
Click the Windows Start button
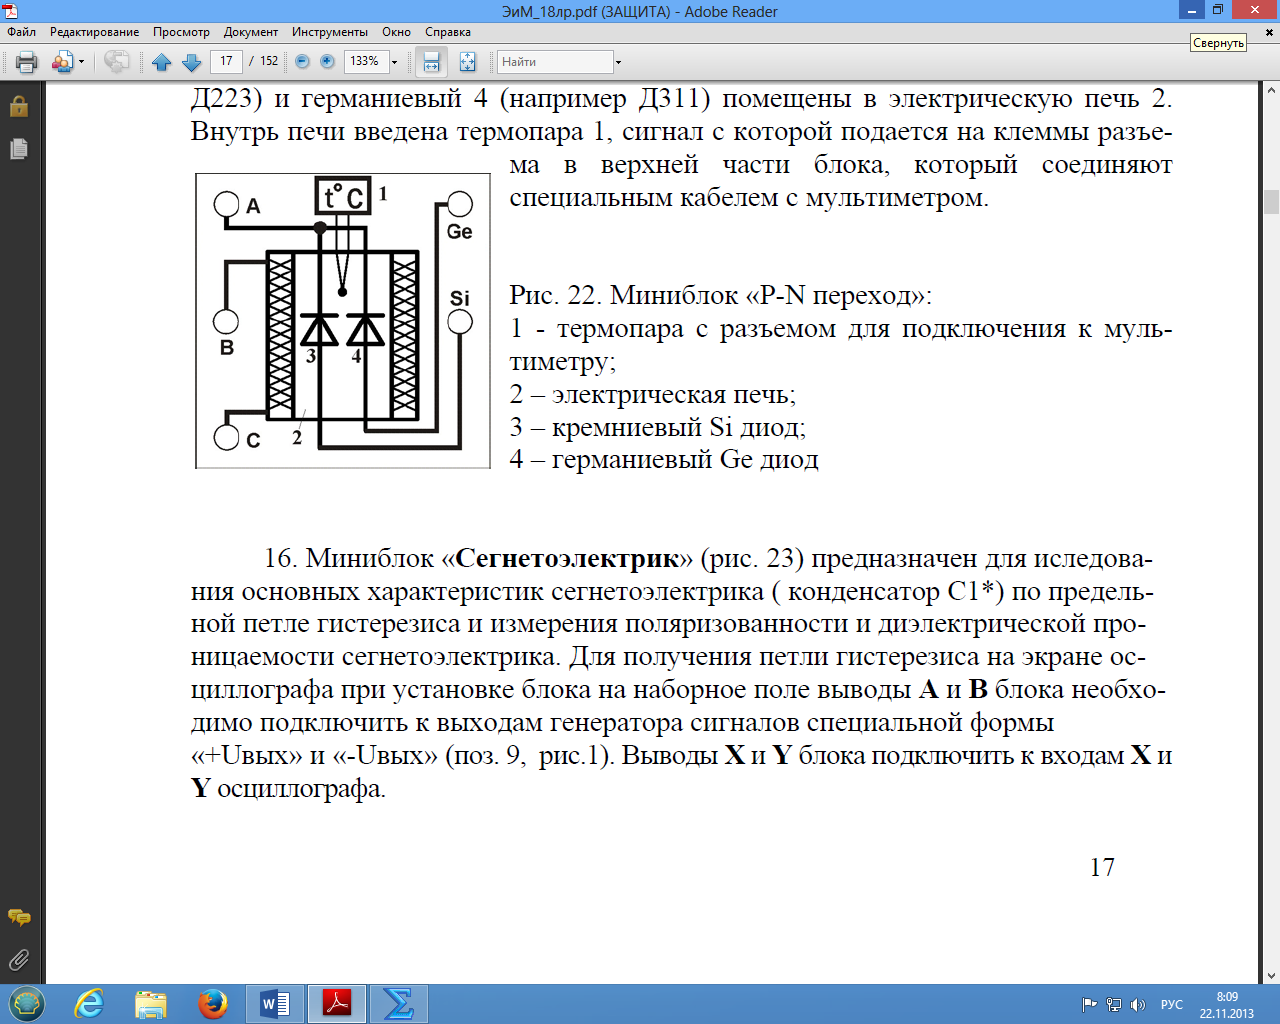coord(27,1004)
